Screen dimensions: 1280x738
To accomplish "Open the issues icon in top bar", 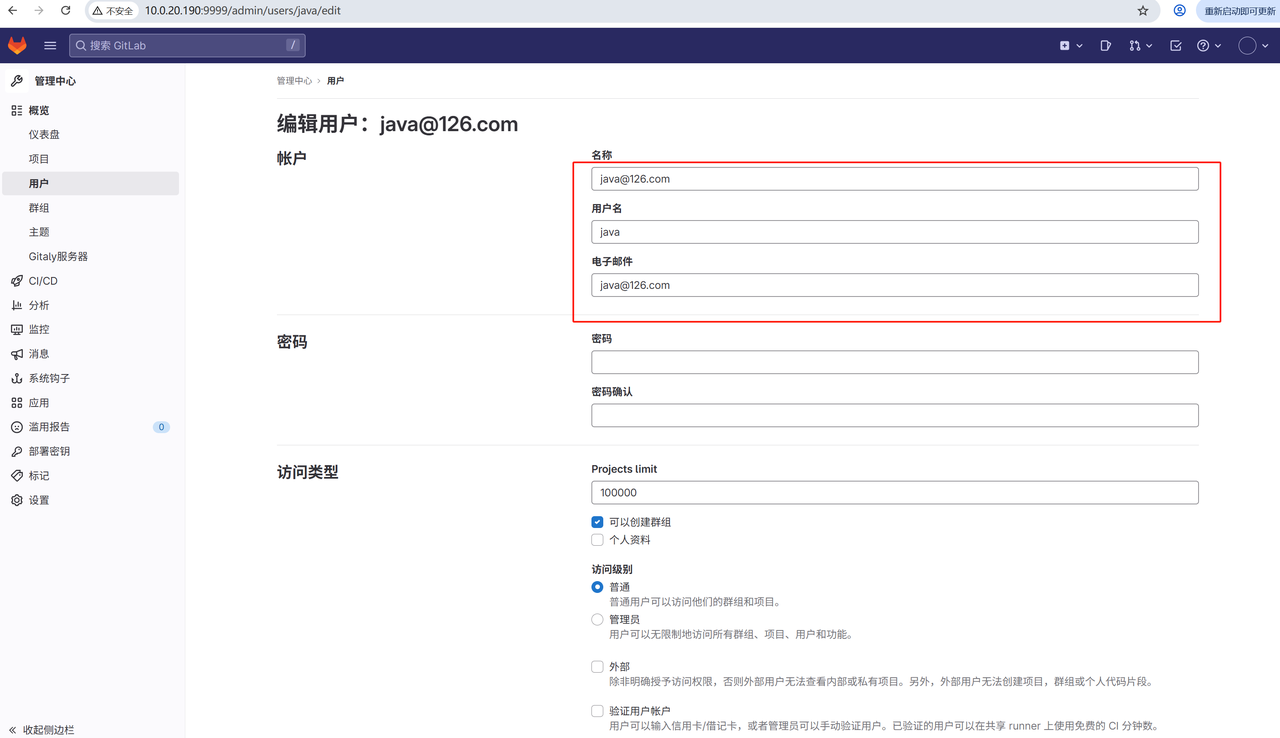I will coord(1105,45).
